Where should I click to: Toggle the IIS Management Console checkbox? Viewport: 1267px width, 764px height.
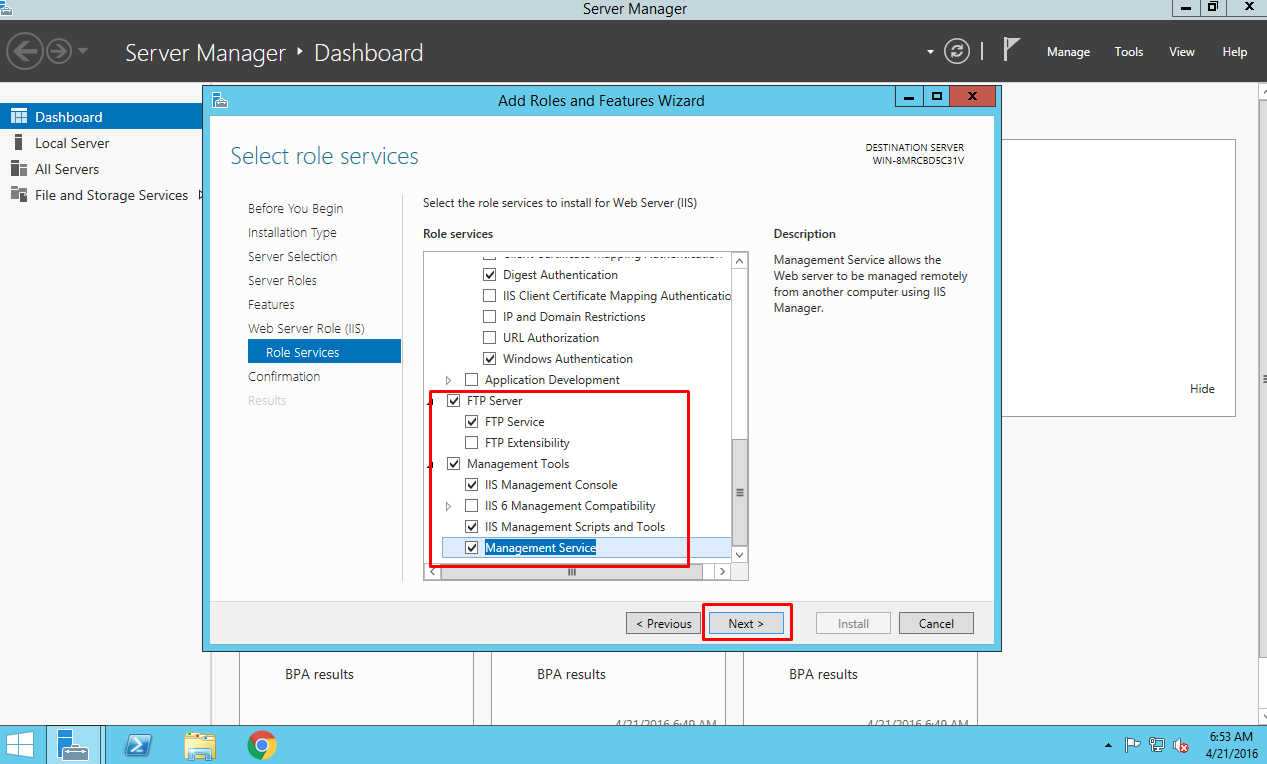click(x=472, y=485)
